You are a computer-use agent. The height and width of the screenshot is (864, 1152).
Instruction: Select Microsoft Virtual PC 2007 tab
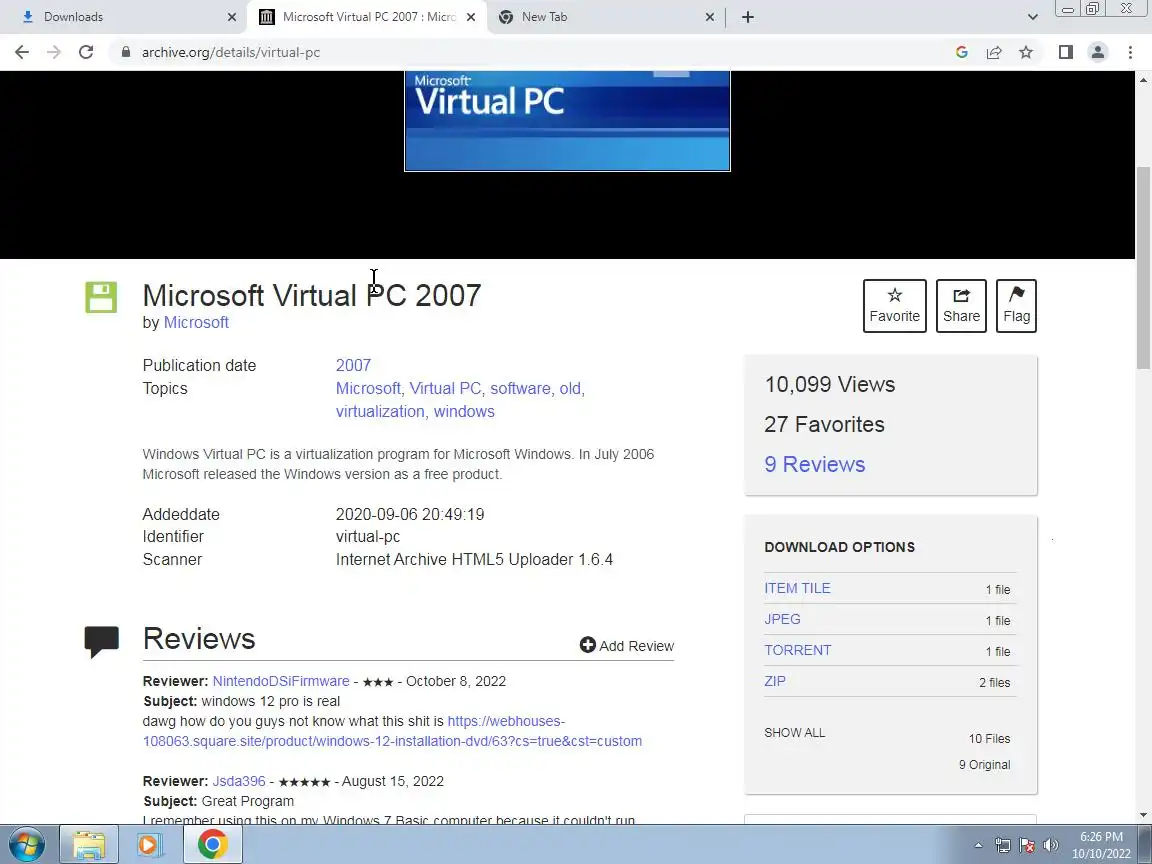click(x=369, y=16)
